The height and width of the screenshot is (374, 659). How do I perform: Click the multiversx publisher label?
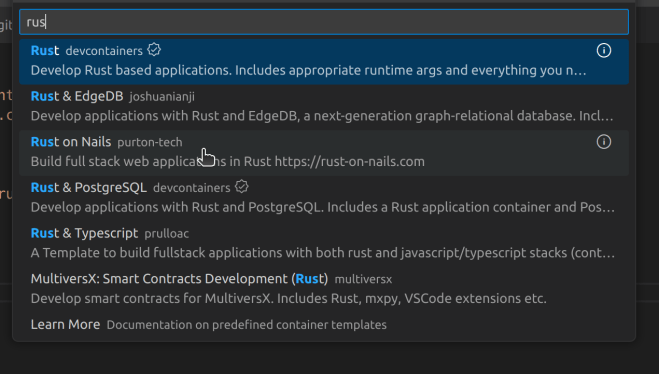point(363,279)
